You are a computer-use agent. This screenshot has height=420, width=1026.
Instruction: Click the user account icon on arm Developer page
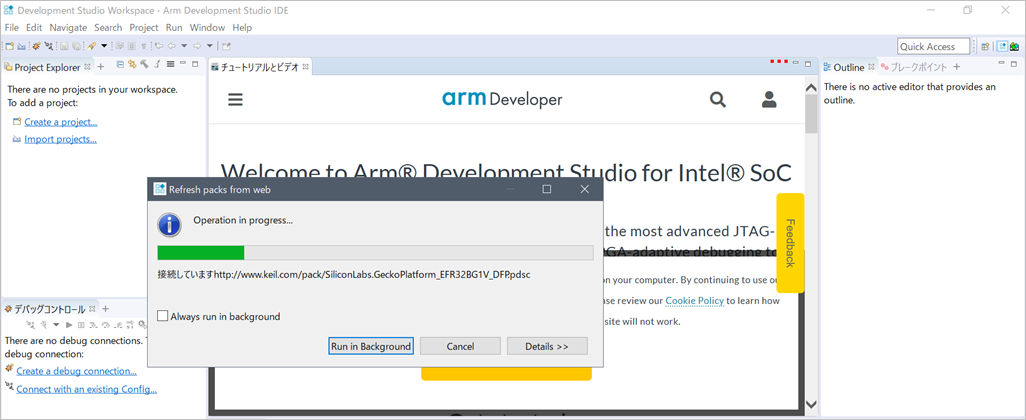click(770, 99)
